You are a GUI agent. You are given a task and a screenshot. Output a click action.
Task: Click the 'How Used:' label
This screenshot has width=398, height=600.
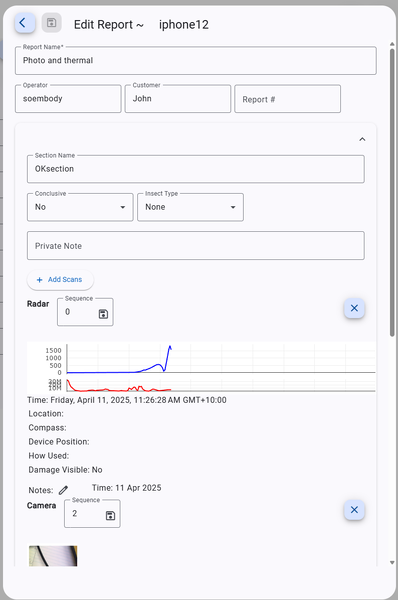[x=49, y=456]
